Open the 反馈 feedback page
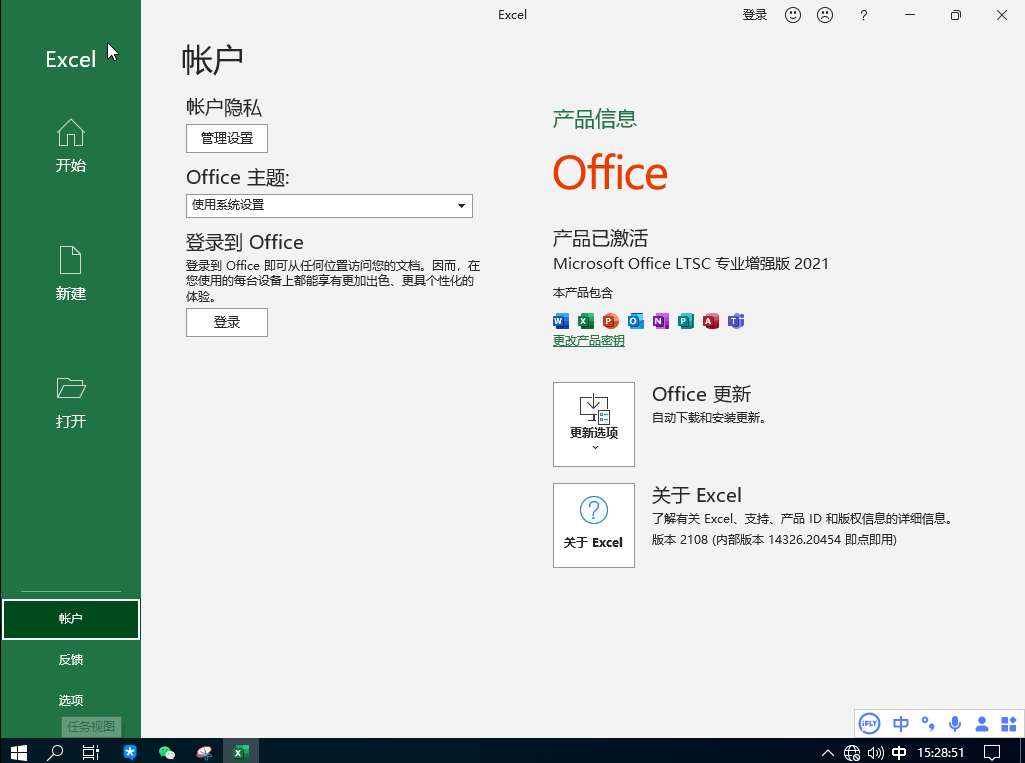This screenshot has height=763, width=1025. (71, 660)
